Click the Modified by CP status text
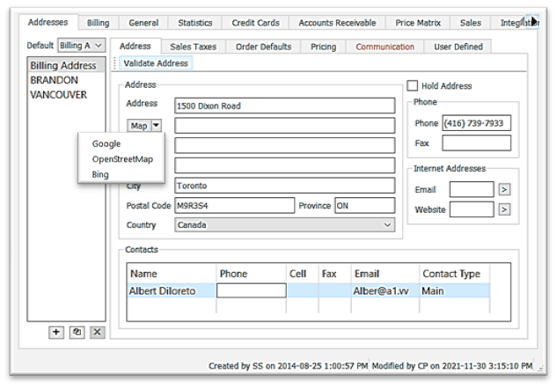557x388 pixels. 452,366
